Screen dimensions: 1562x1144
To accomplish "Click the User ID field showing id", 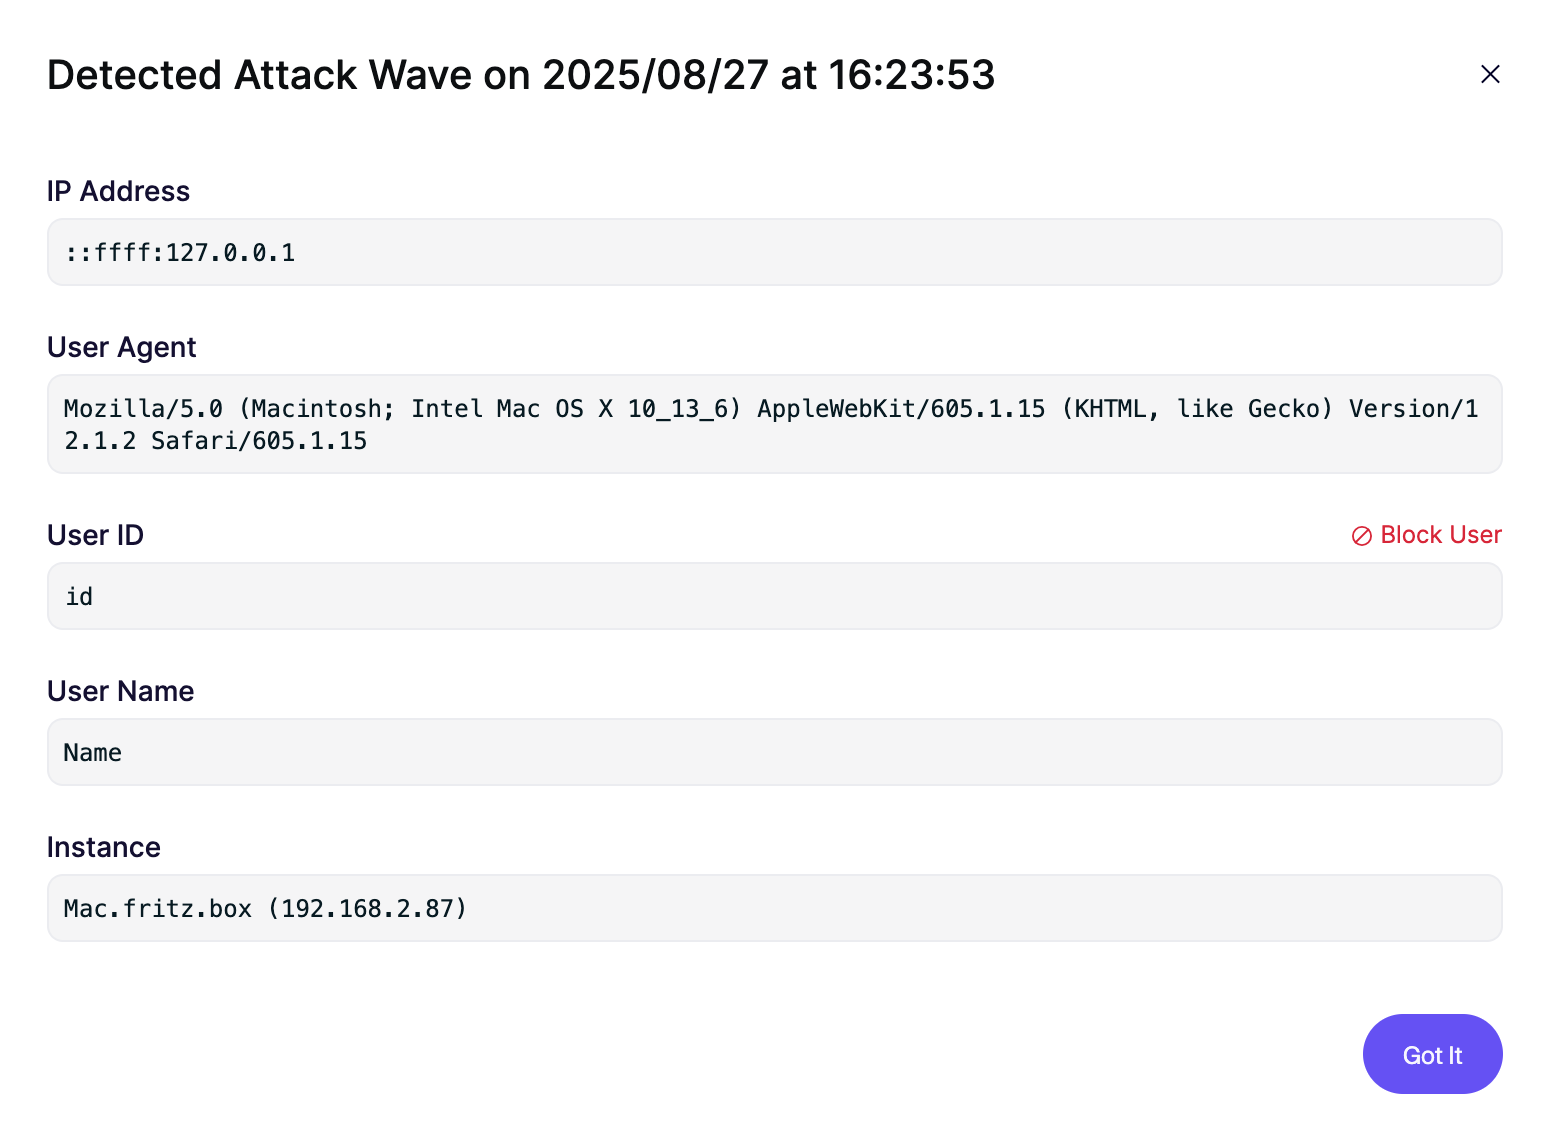I will point(774,596).
